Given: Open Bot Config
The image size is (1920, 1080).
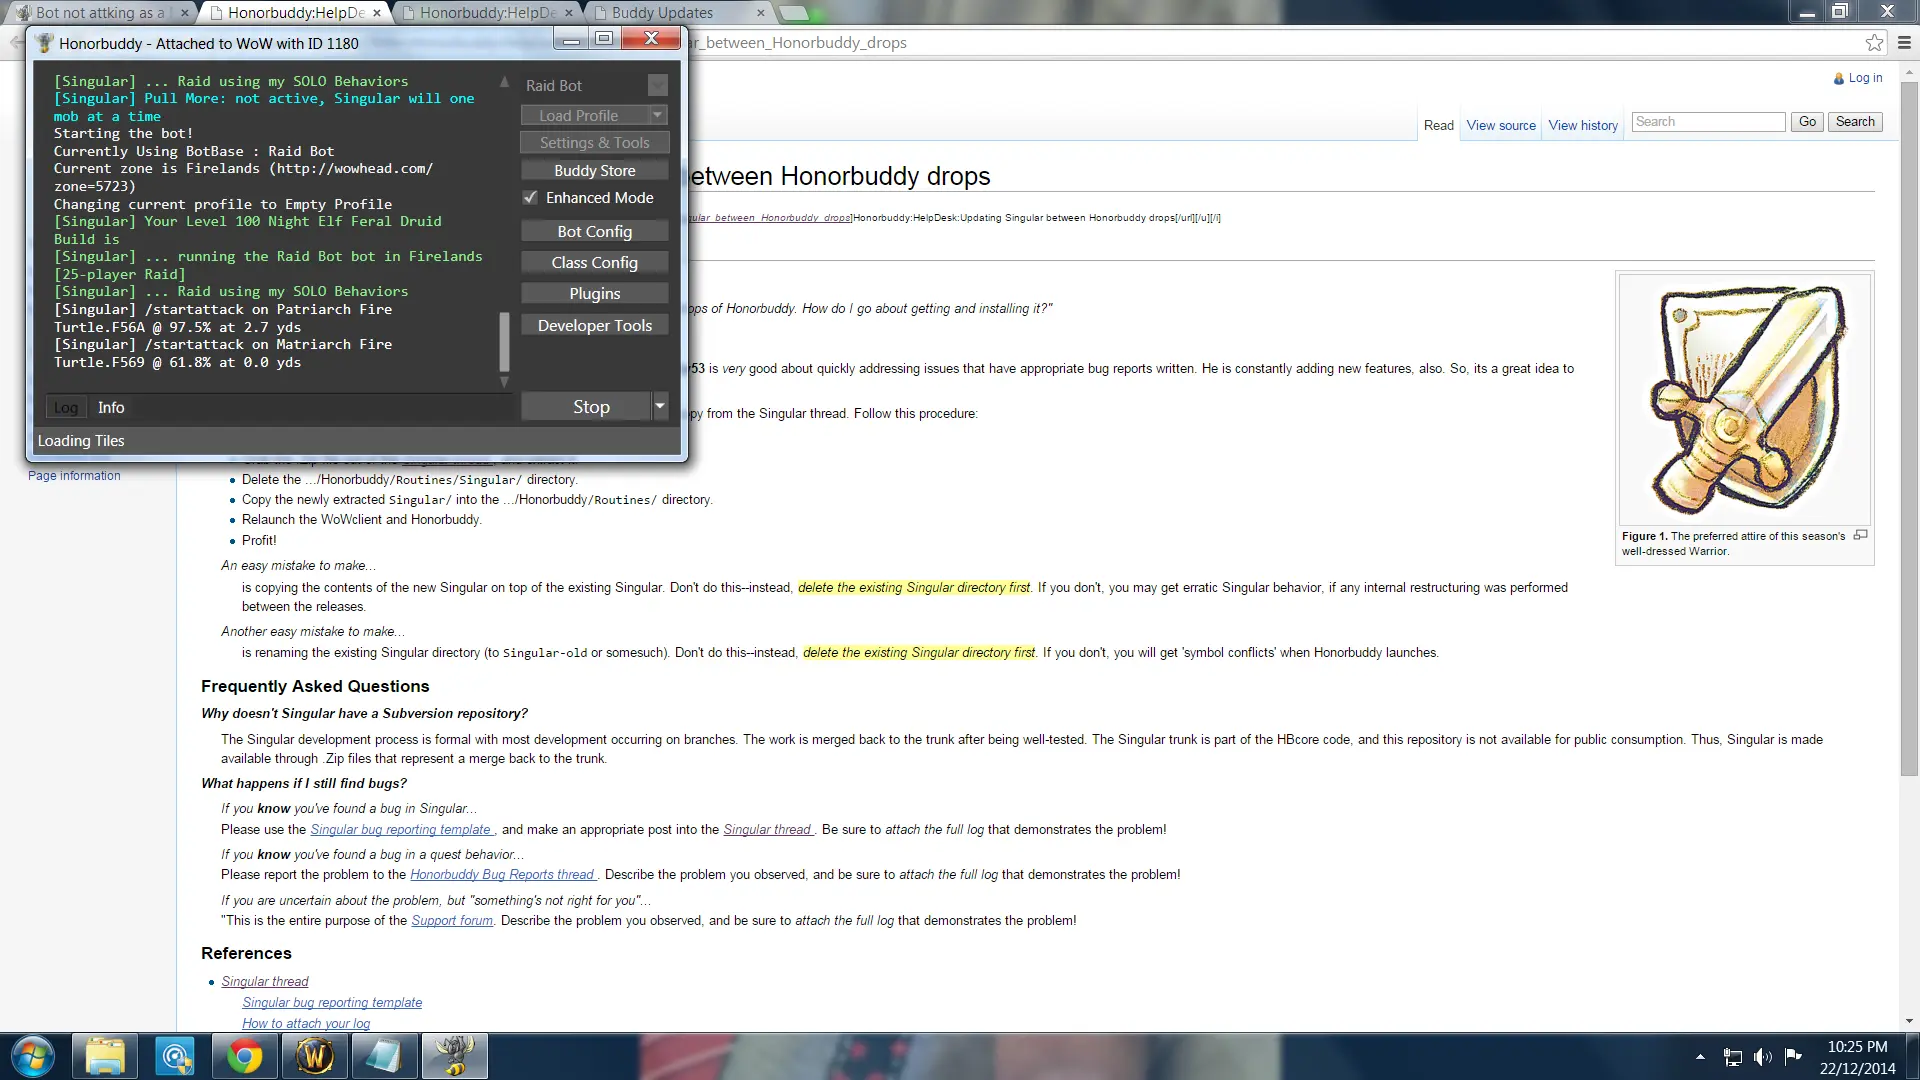Looking at the screenshot, I should (595, 231).
